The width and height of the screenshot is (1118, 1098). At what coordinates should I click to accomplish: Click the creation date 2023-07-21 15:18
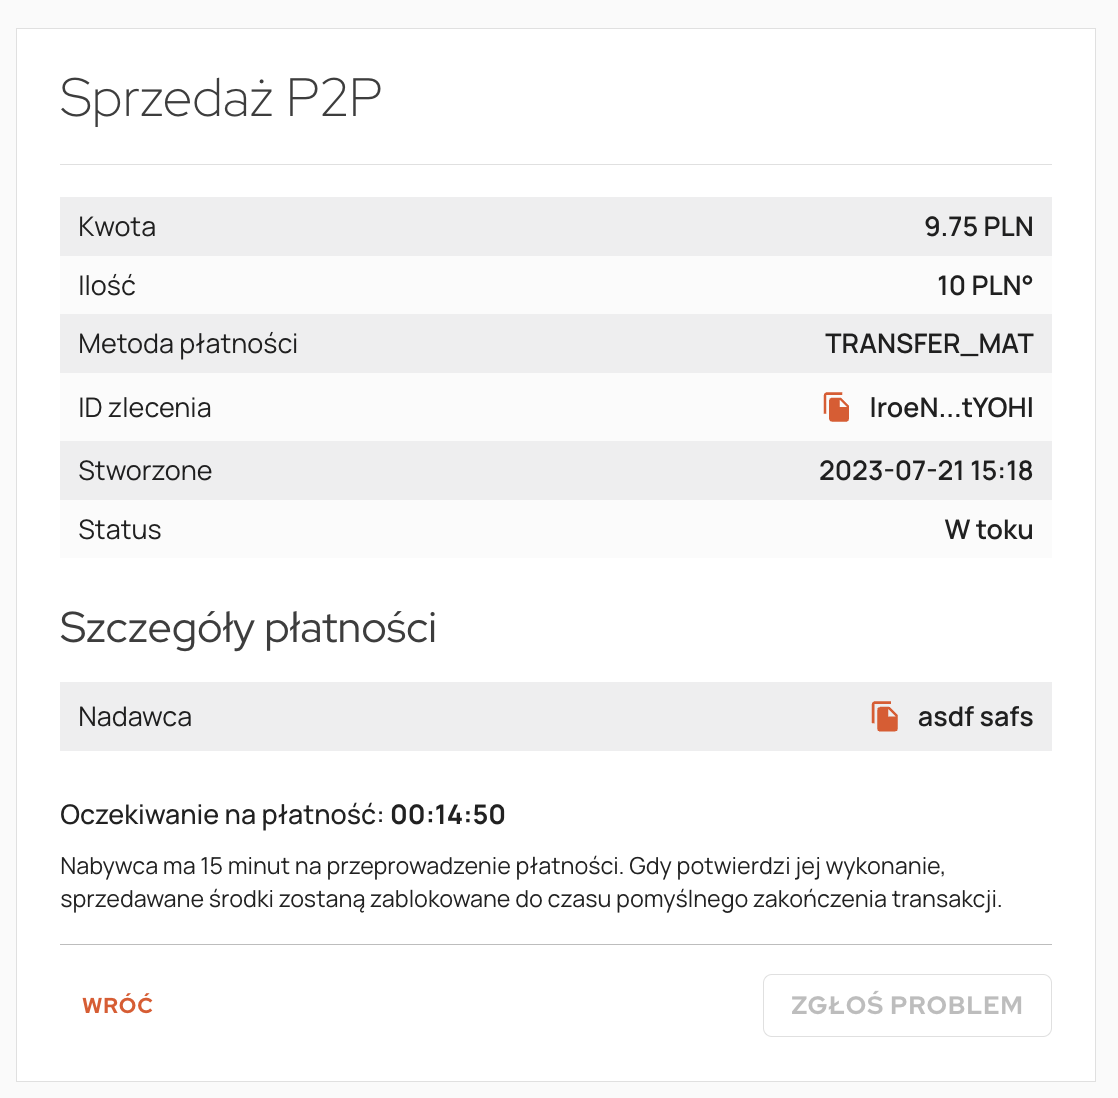pos(925,471)
